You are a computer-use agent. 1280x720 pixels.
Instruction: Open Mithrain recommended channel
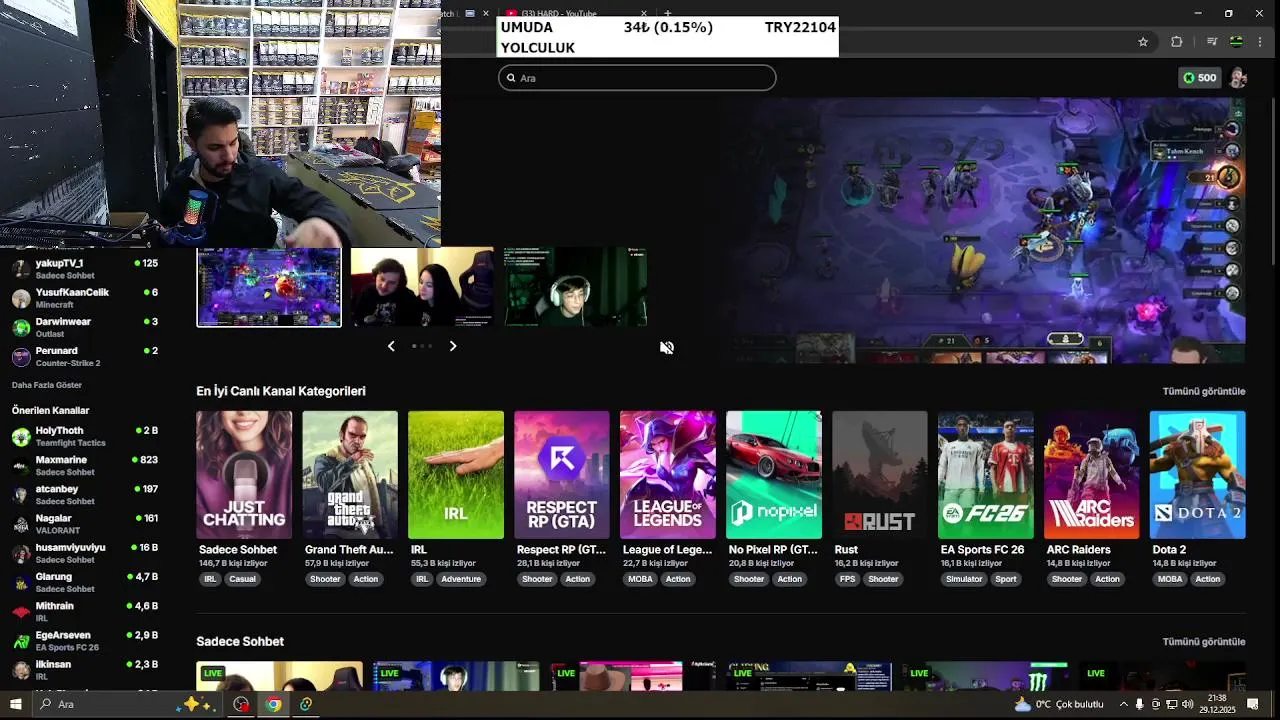pos(85,611)
